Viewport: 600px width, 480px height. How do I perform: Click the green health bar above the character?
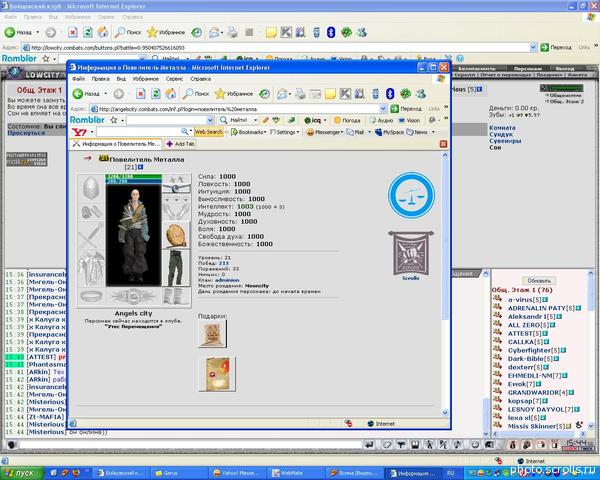coord(134,177)
